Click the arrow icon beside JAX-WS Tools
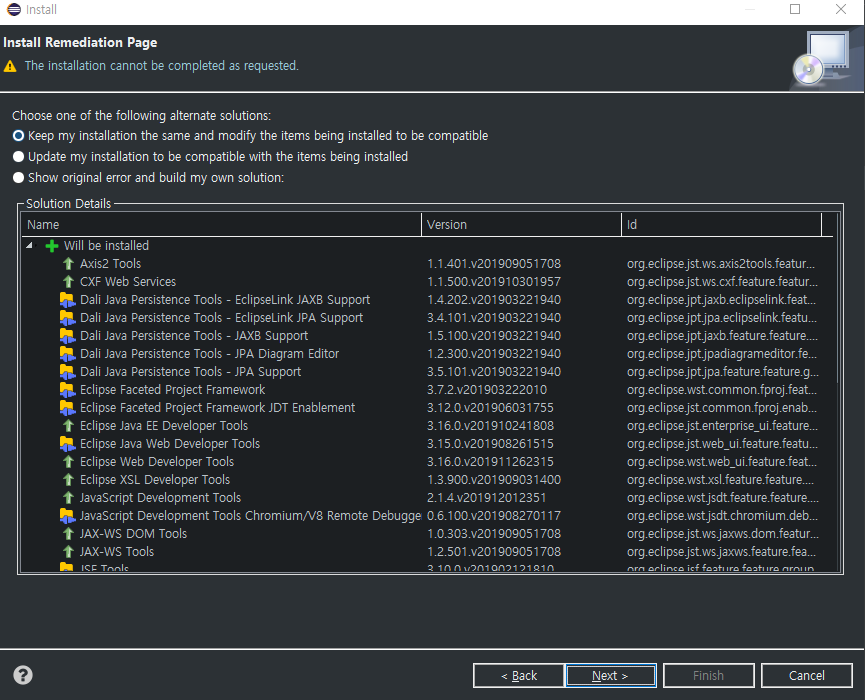This screenshot has height=700, width=865. pyautogui.click(x=68, y=552)
